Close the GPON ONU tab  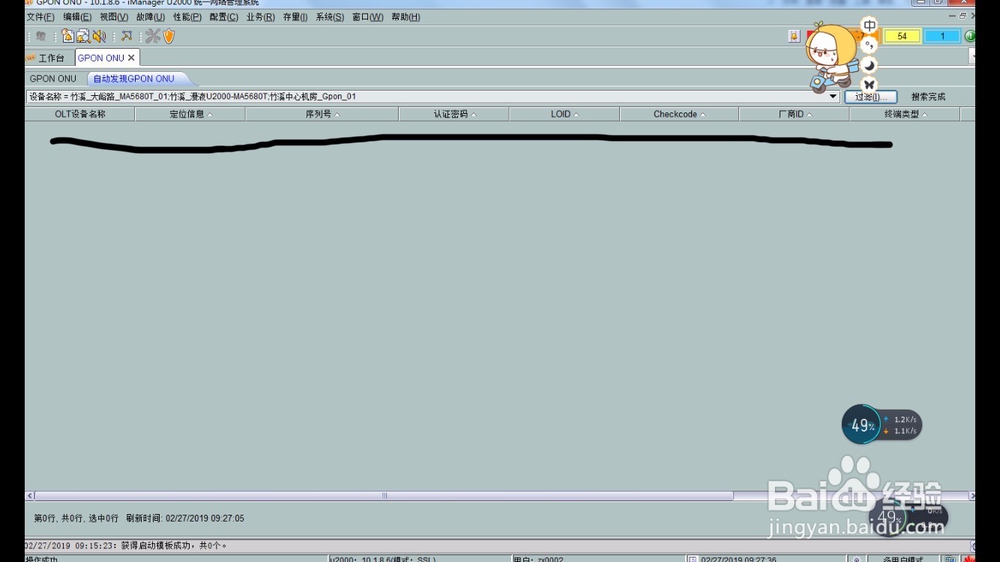131,58
